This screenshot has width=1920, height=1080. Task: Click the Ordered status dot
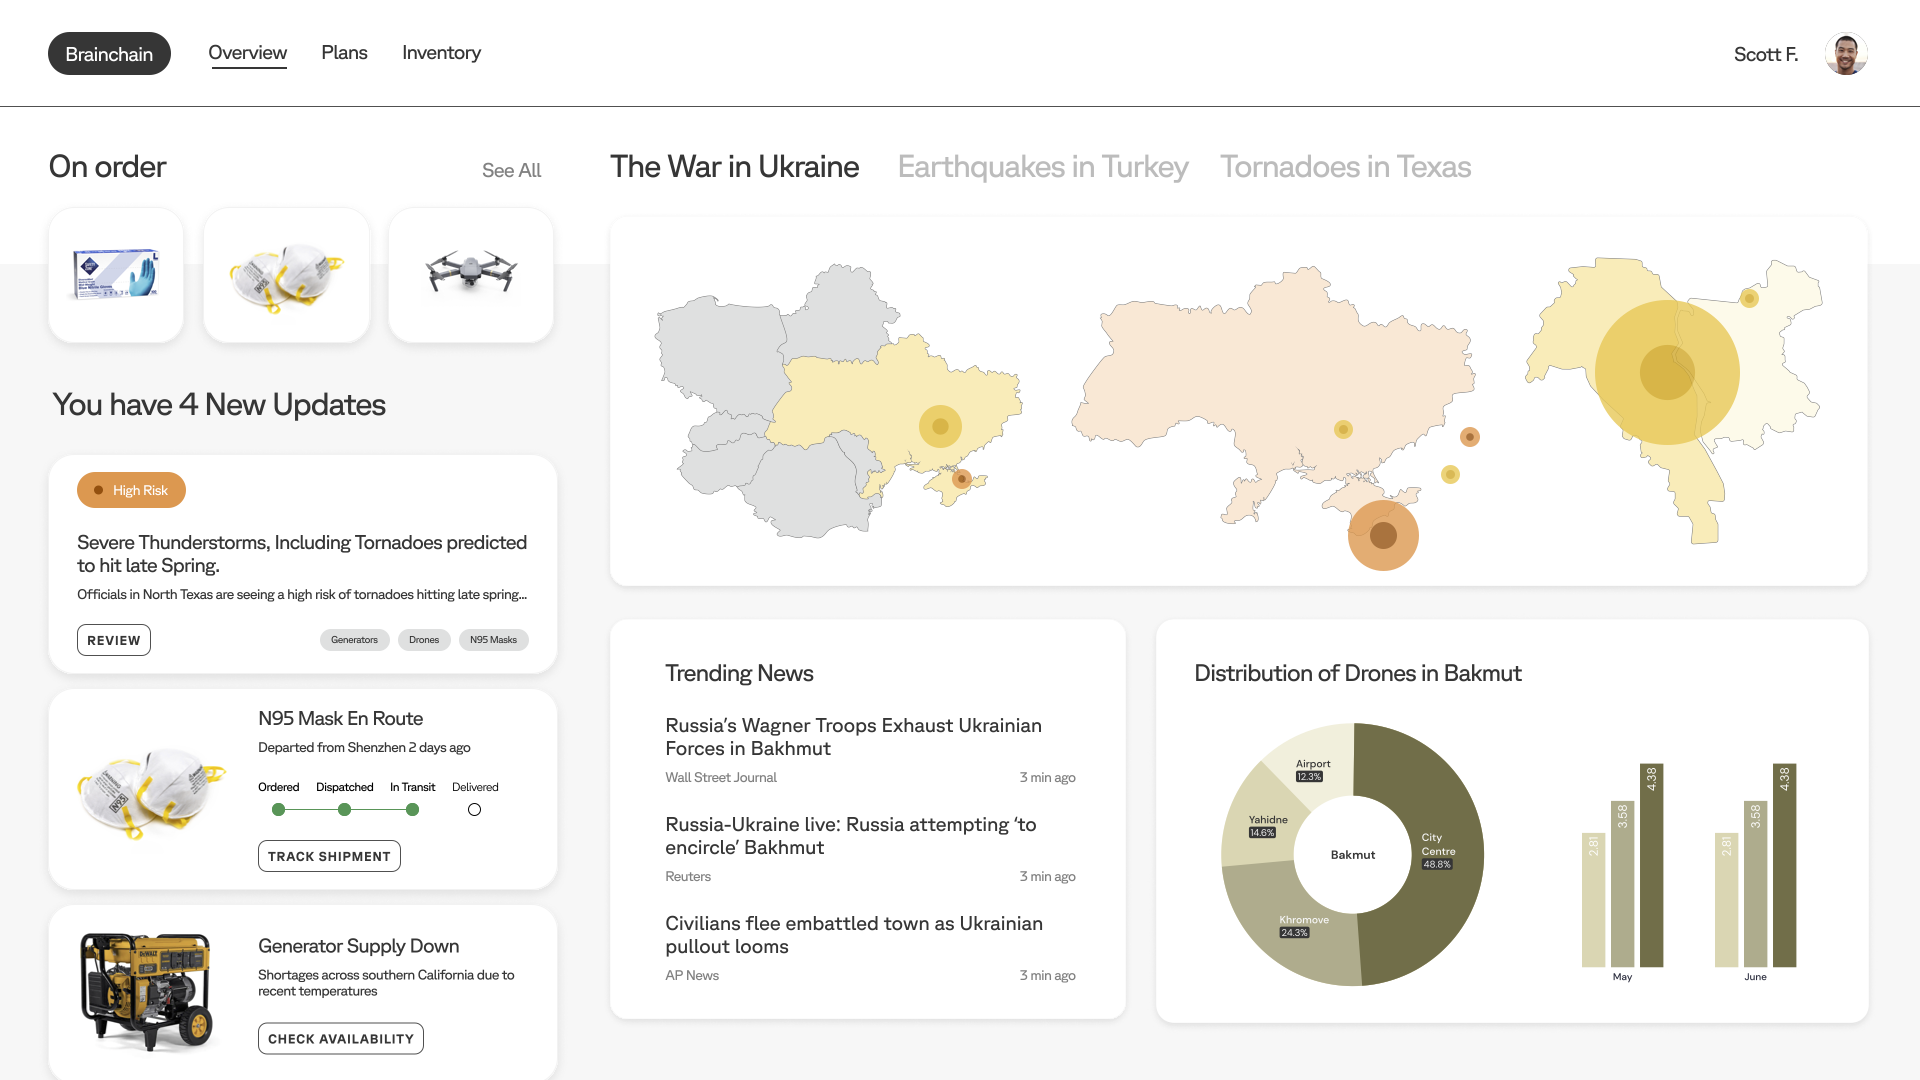point(278,810)
